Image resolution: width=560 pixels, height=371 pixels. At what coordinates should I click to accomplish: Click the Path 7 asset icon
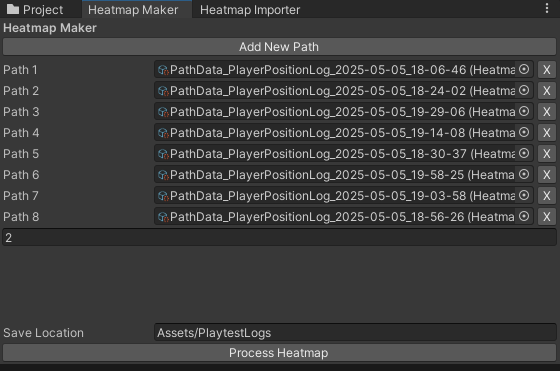click(x=163, y=196)
